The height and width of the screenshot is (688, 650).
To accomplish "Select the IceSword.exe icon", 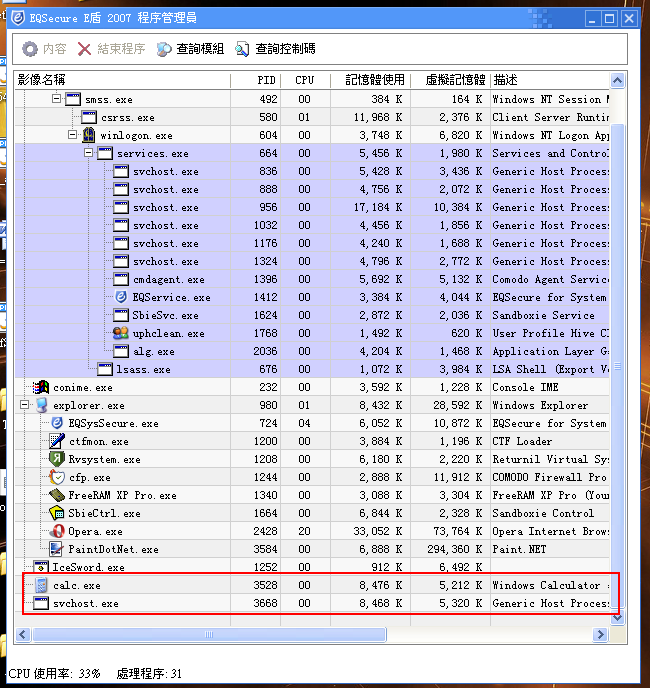I will click(41, 567).
